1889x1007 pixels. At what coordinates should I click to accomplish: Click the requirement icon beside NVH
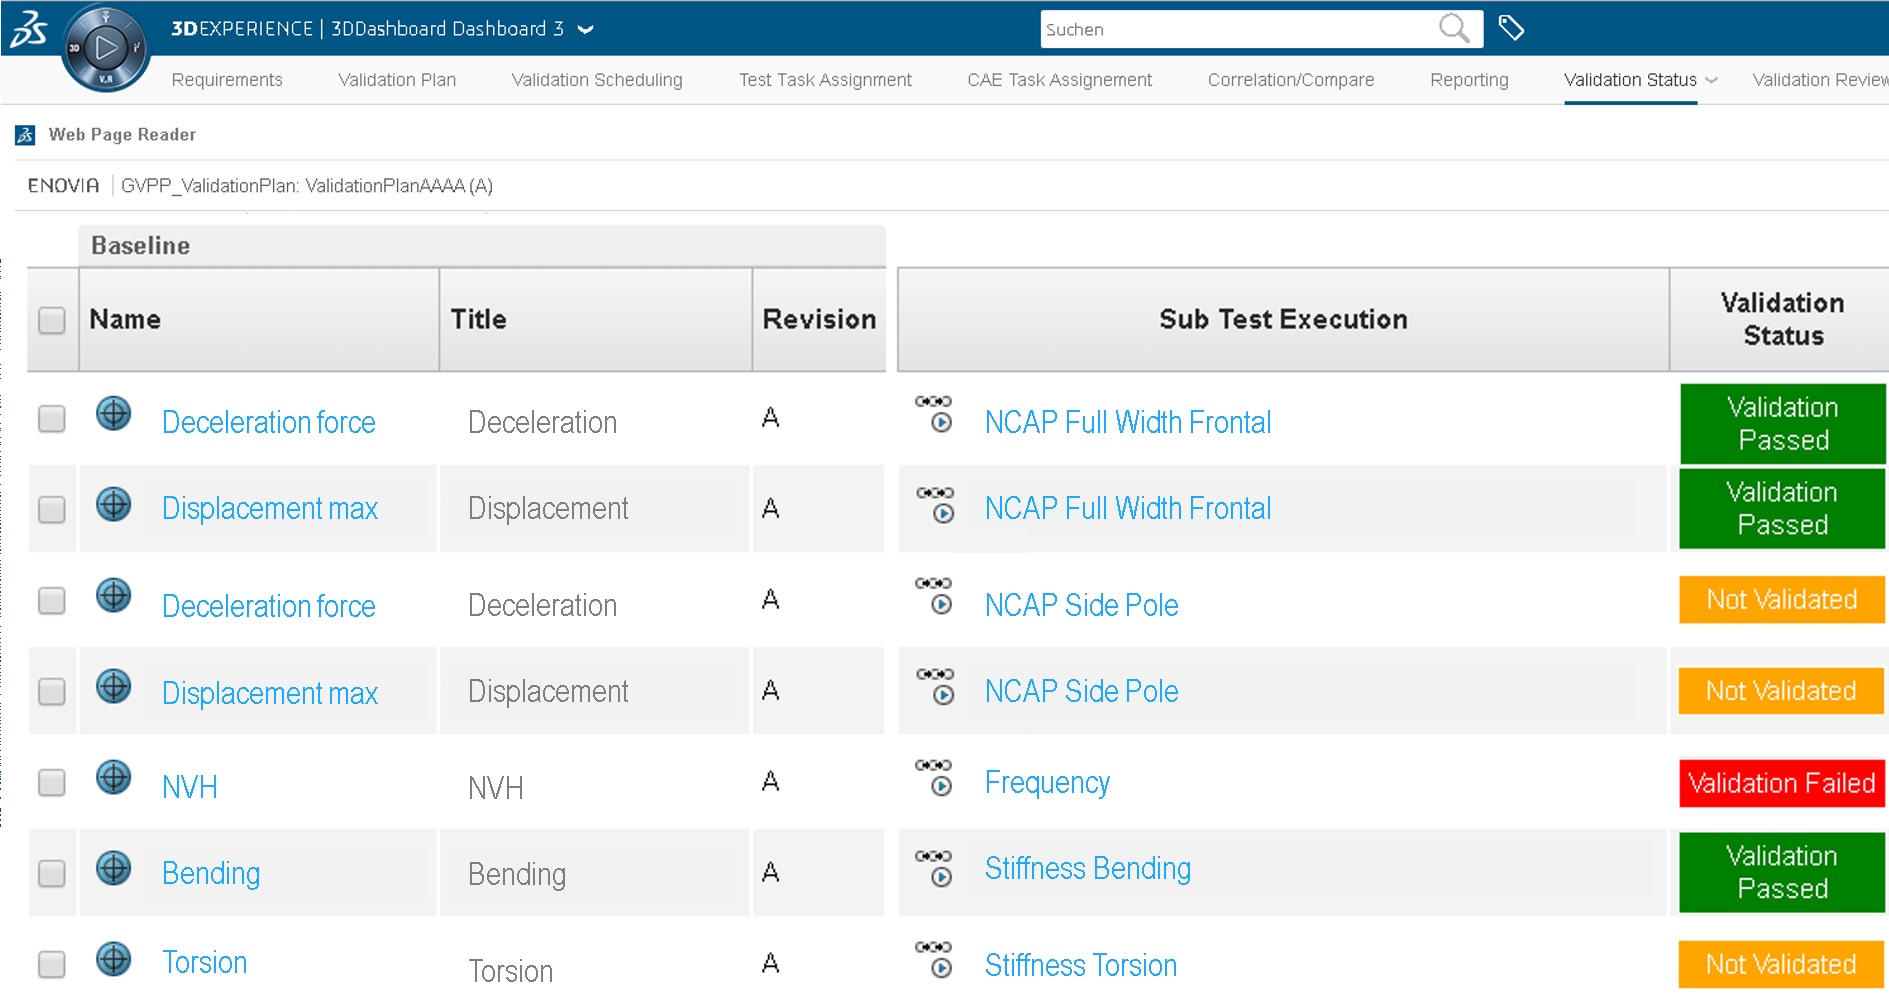coord(114,777)
